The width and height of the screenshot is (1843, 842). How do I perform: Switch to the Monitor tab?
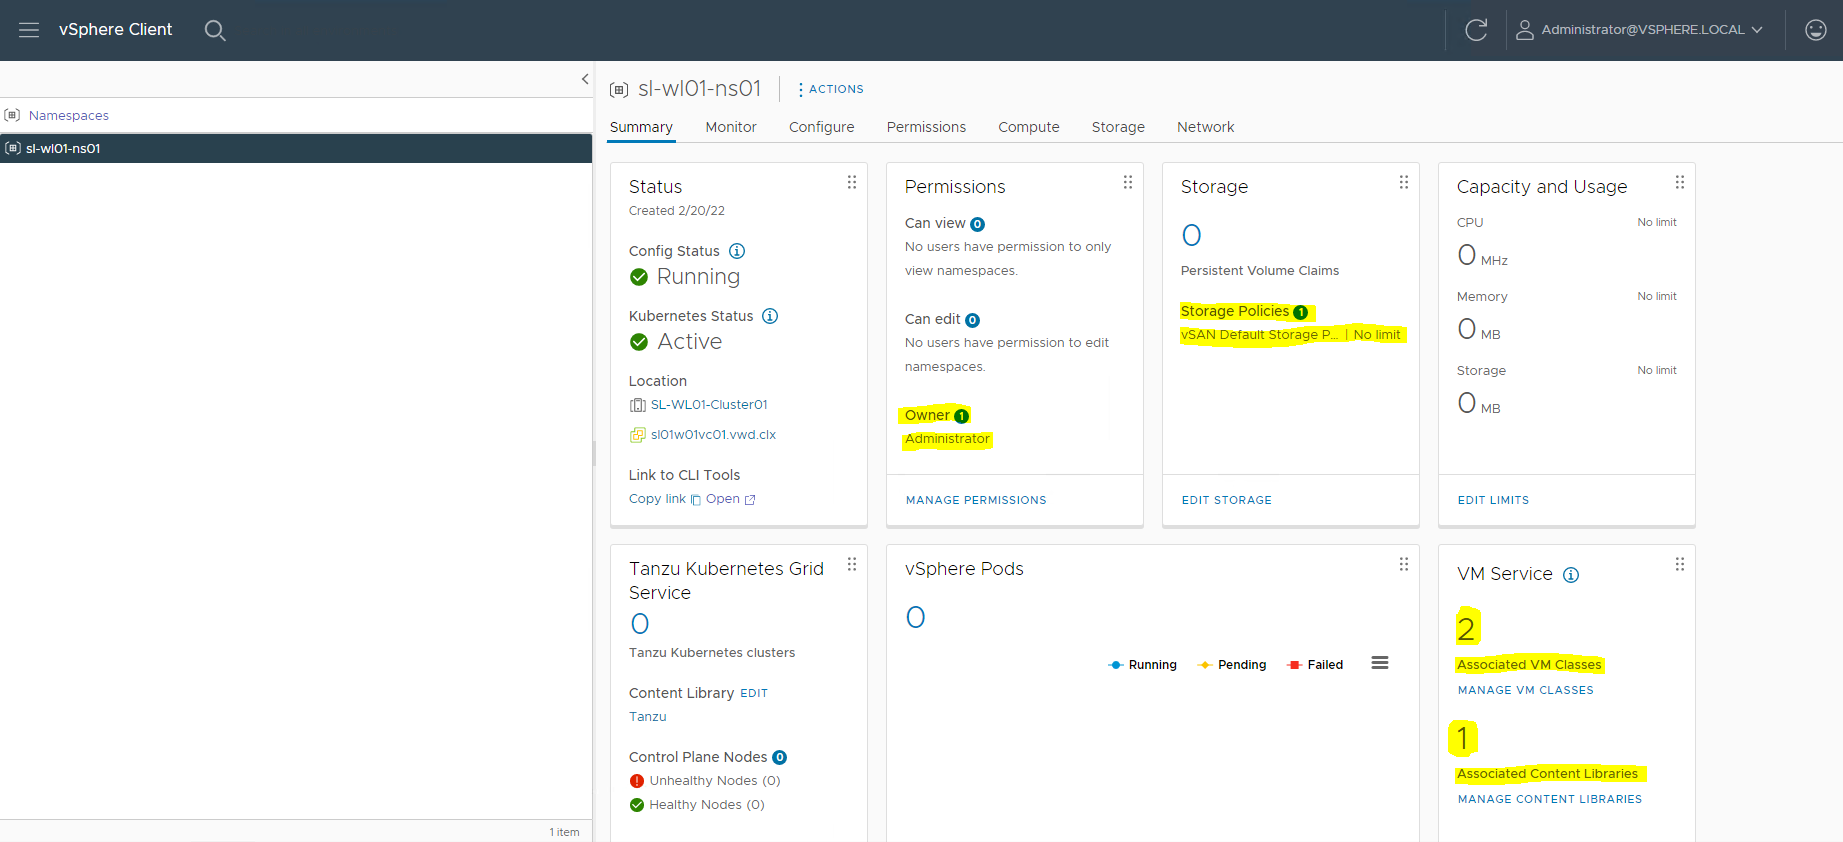[731, 127]
